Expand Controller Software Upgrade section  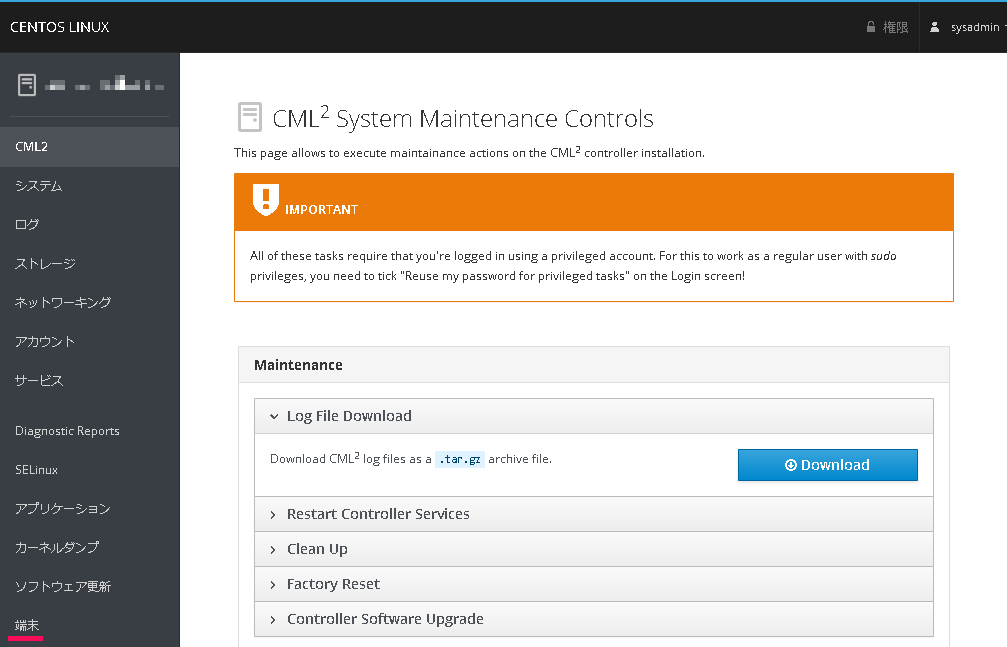[593, 619]
